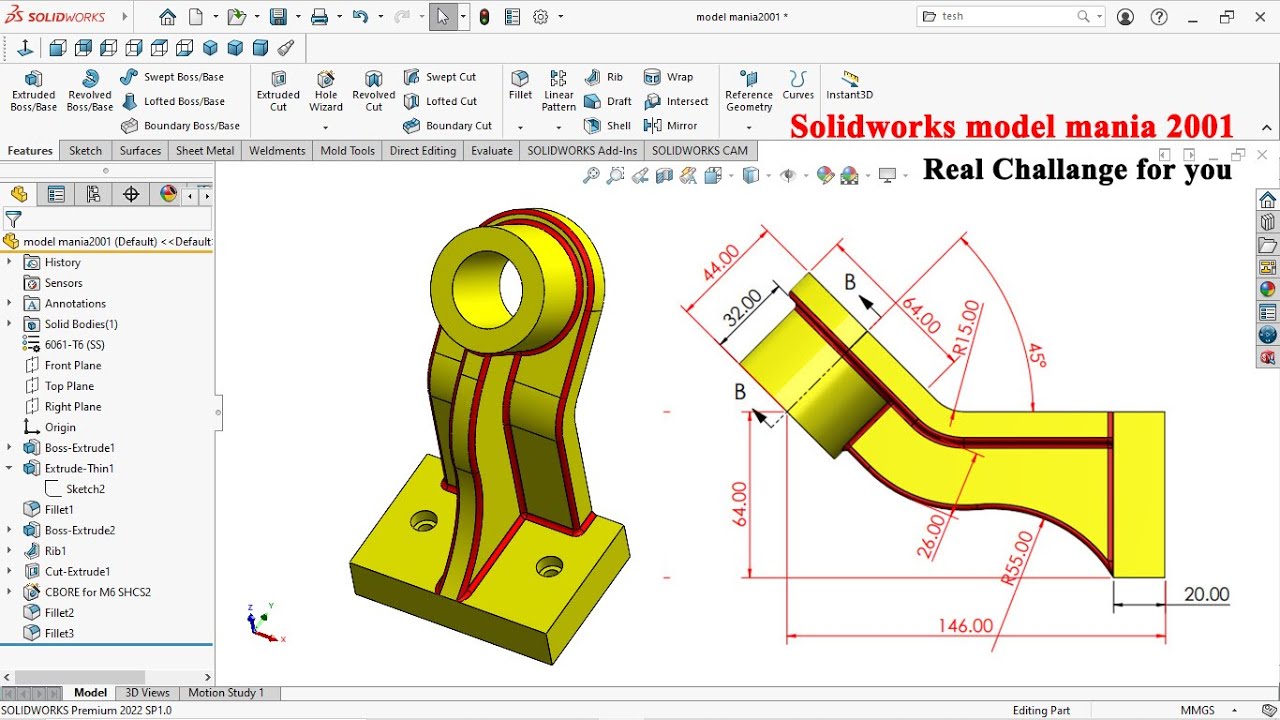
Task: Open FeatureManager design tree tab
Action: (19, 194)
